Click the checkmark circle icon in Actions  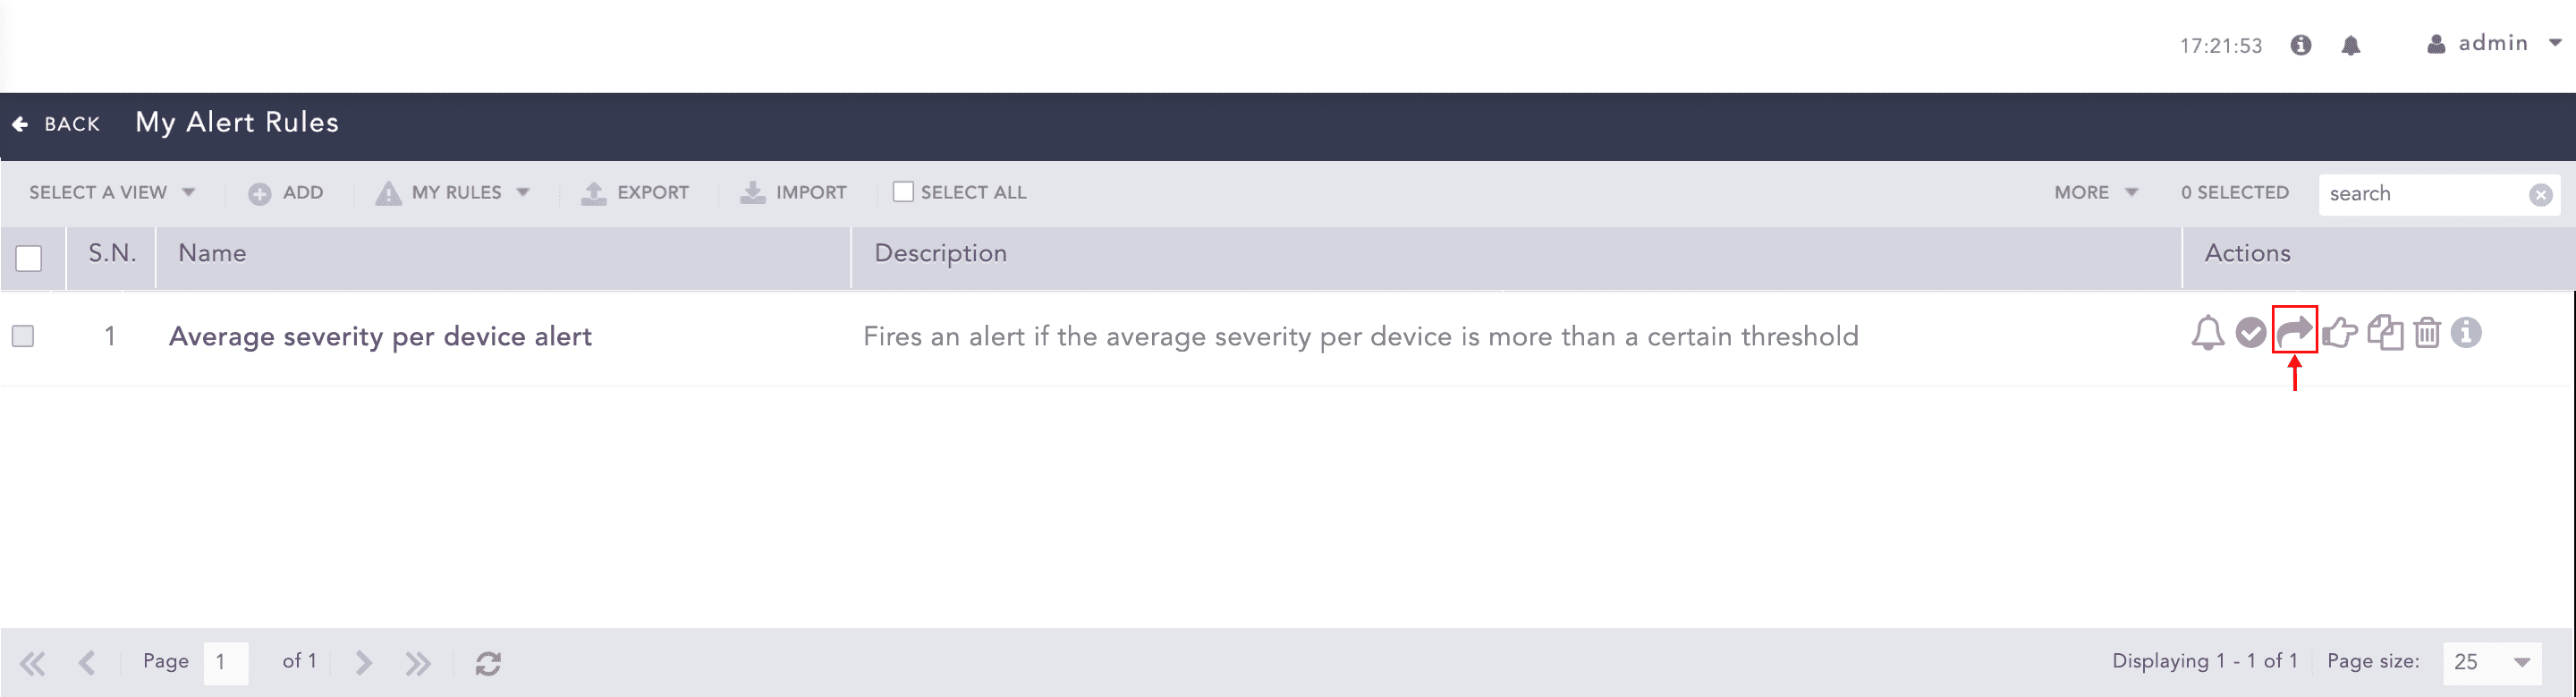click(2250, 333)
